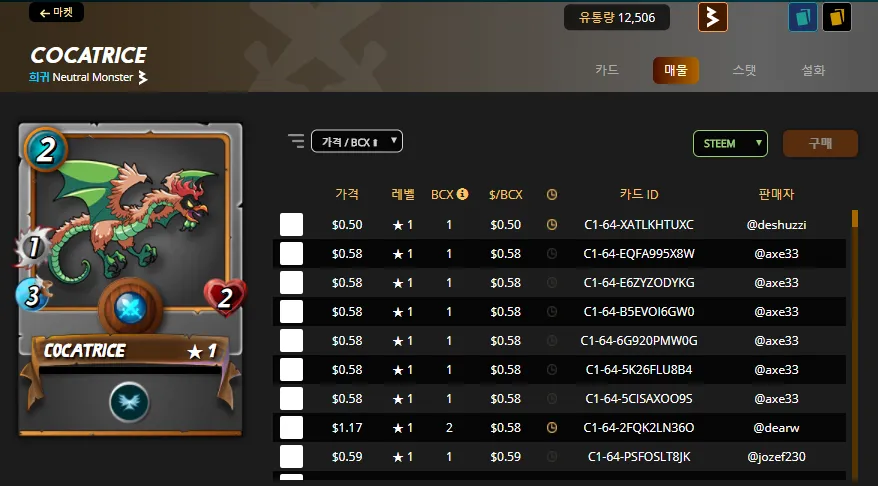Go to the 설화 tab

tap(813, 70)
